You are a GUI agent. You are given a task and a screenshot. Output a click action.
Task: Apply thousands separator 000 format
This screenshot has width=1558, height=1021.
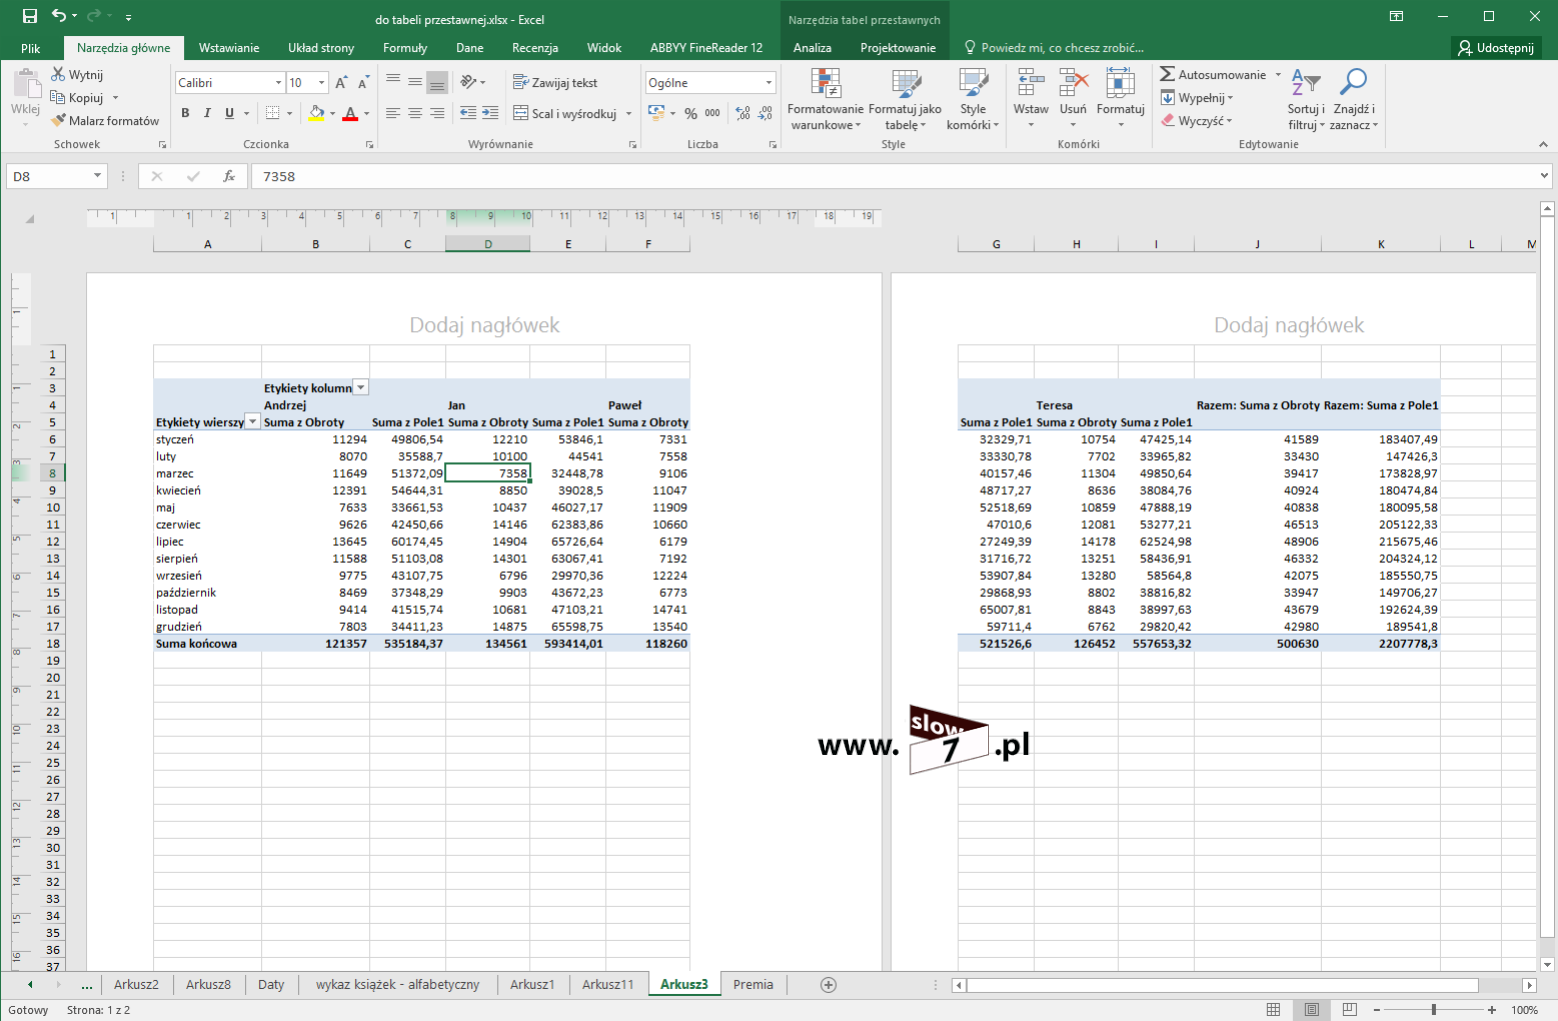point(713,113)
